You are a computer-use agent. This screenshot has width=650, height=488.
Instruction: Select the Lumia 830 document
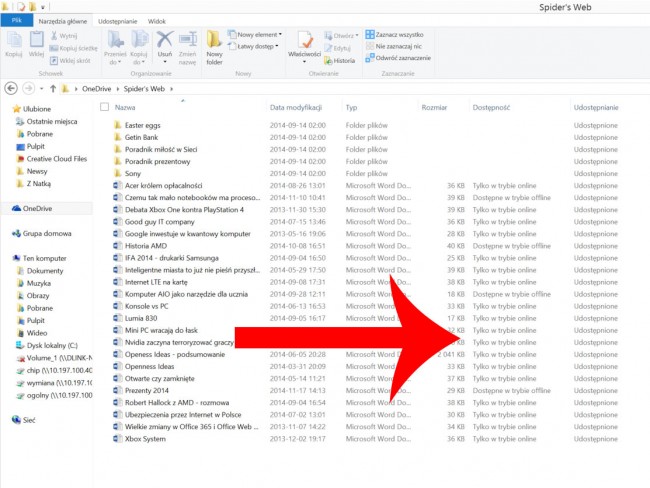pos(135,318)
